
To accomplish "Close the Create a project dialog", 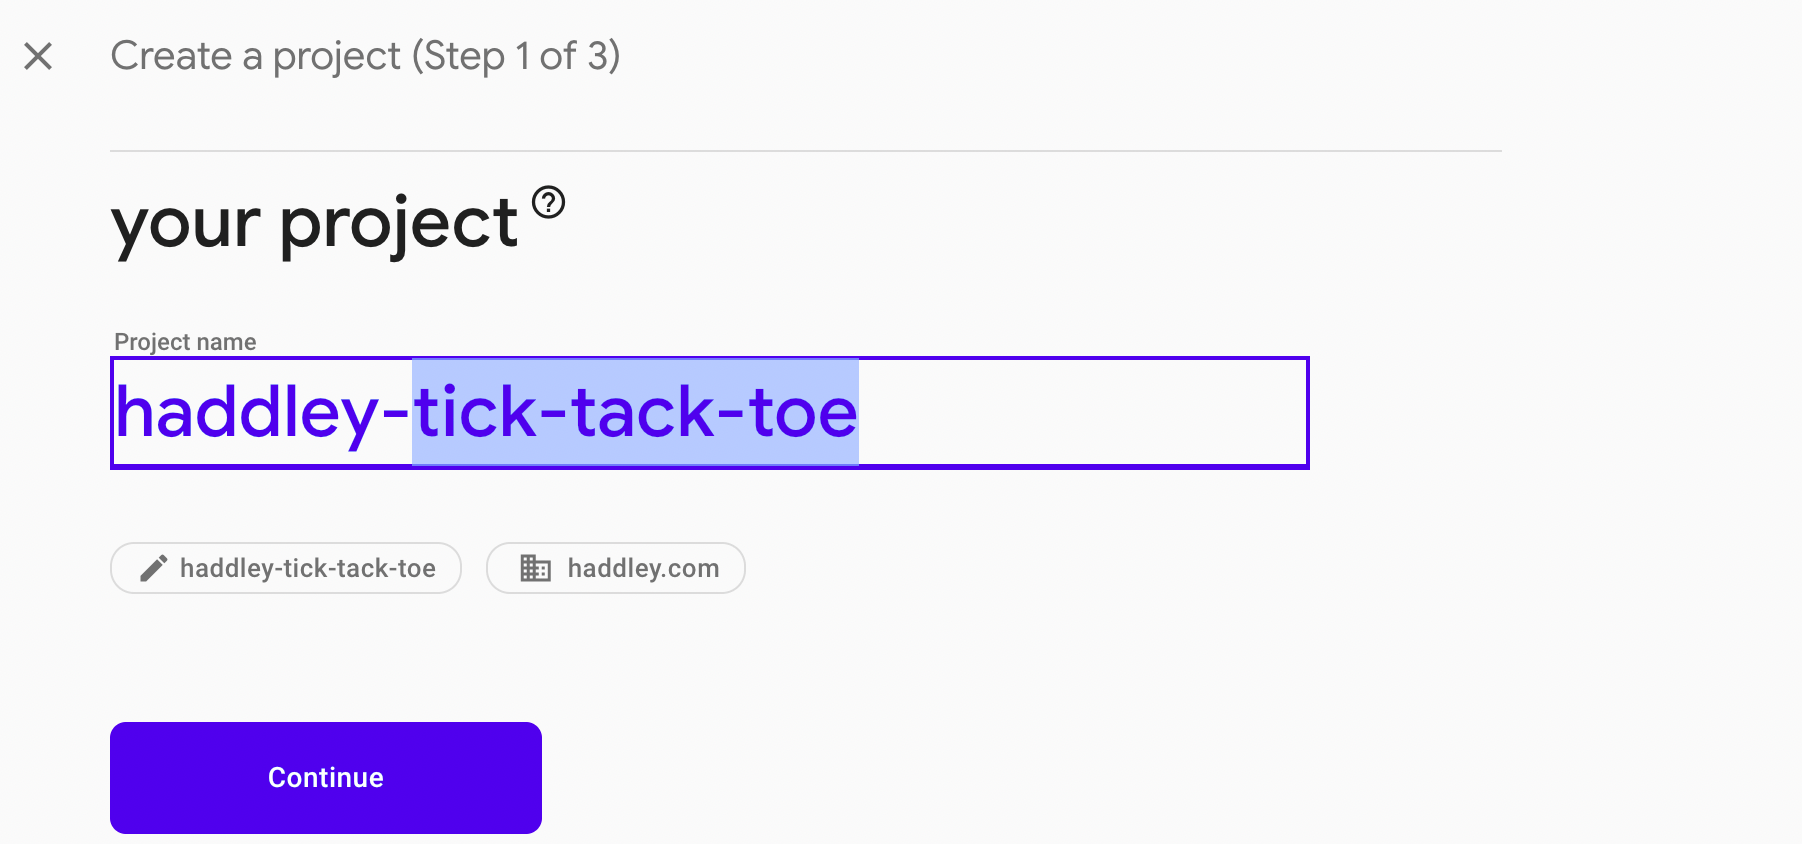I will (x=38, y=56).
